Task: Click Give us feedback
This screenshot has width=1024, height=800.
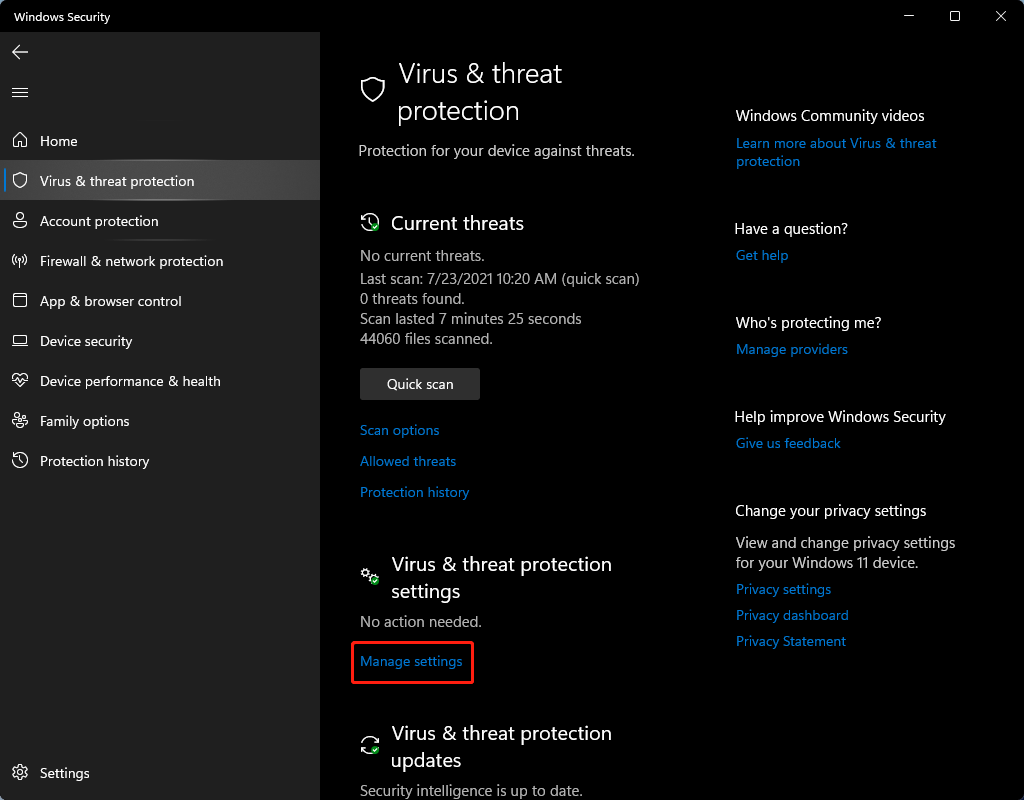Action: (787, 443)
